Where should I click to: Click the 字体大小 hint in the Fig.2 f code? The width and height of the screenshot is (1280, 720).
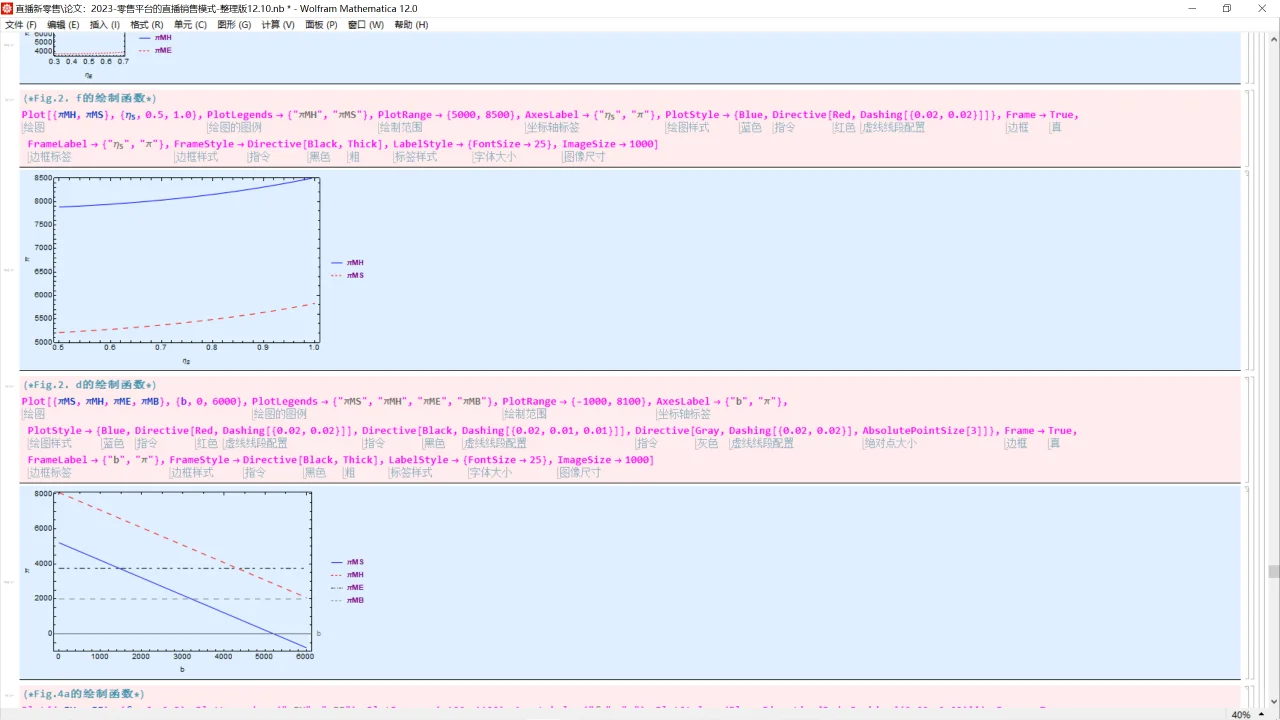(x=495, y=157)
